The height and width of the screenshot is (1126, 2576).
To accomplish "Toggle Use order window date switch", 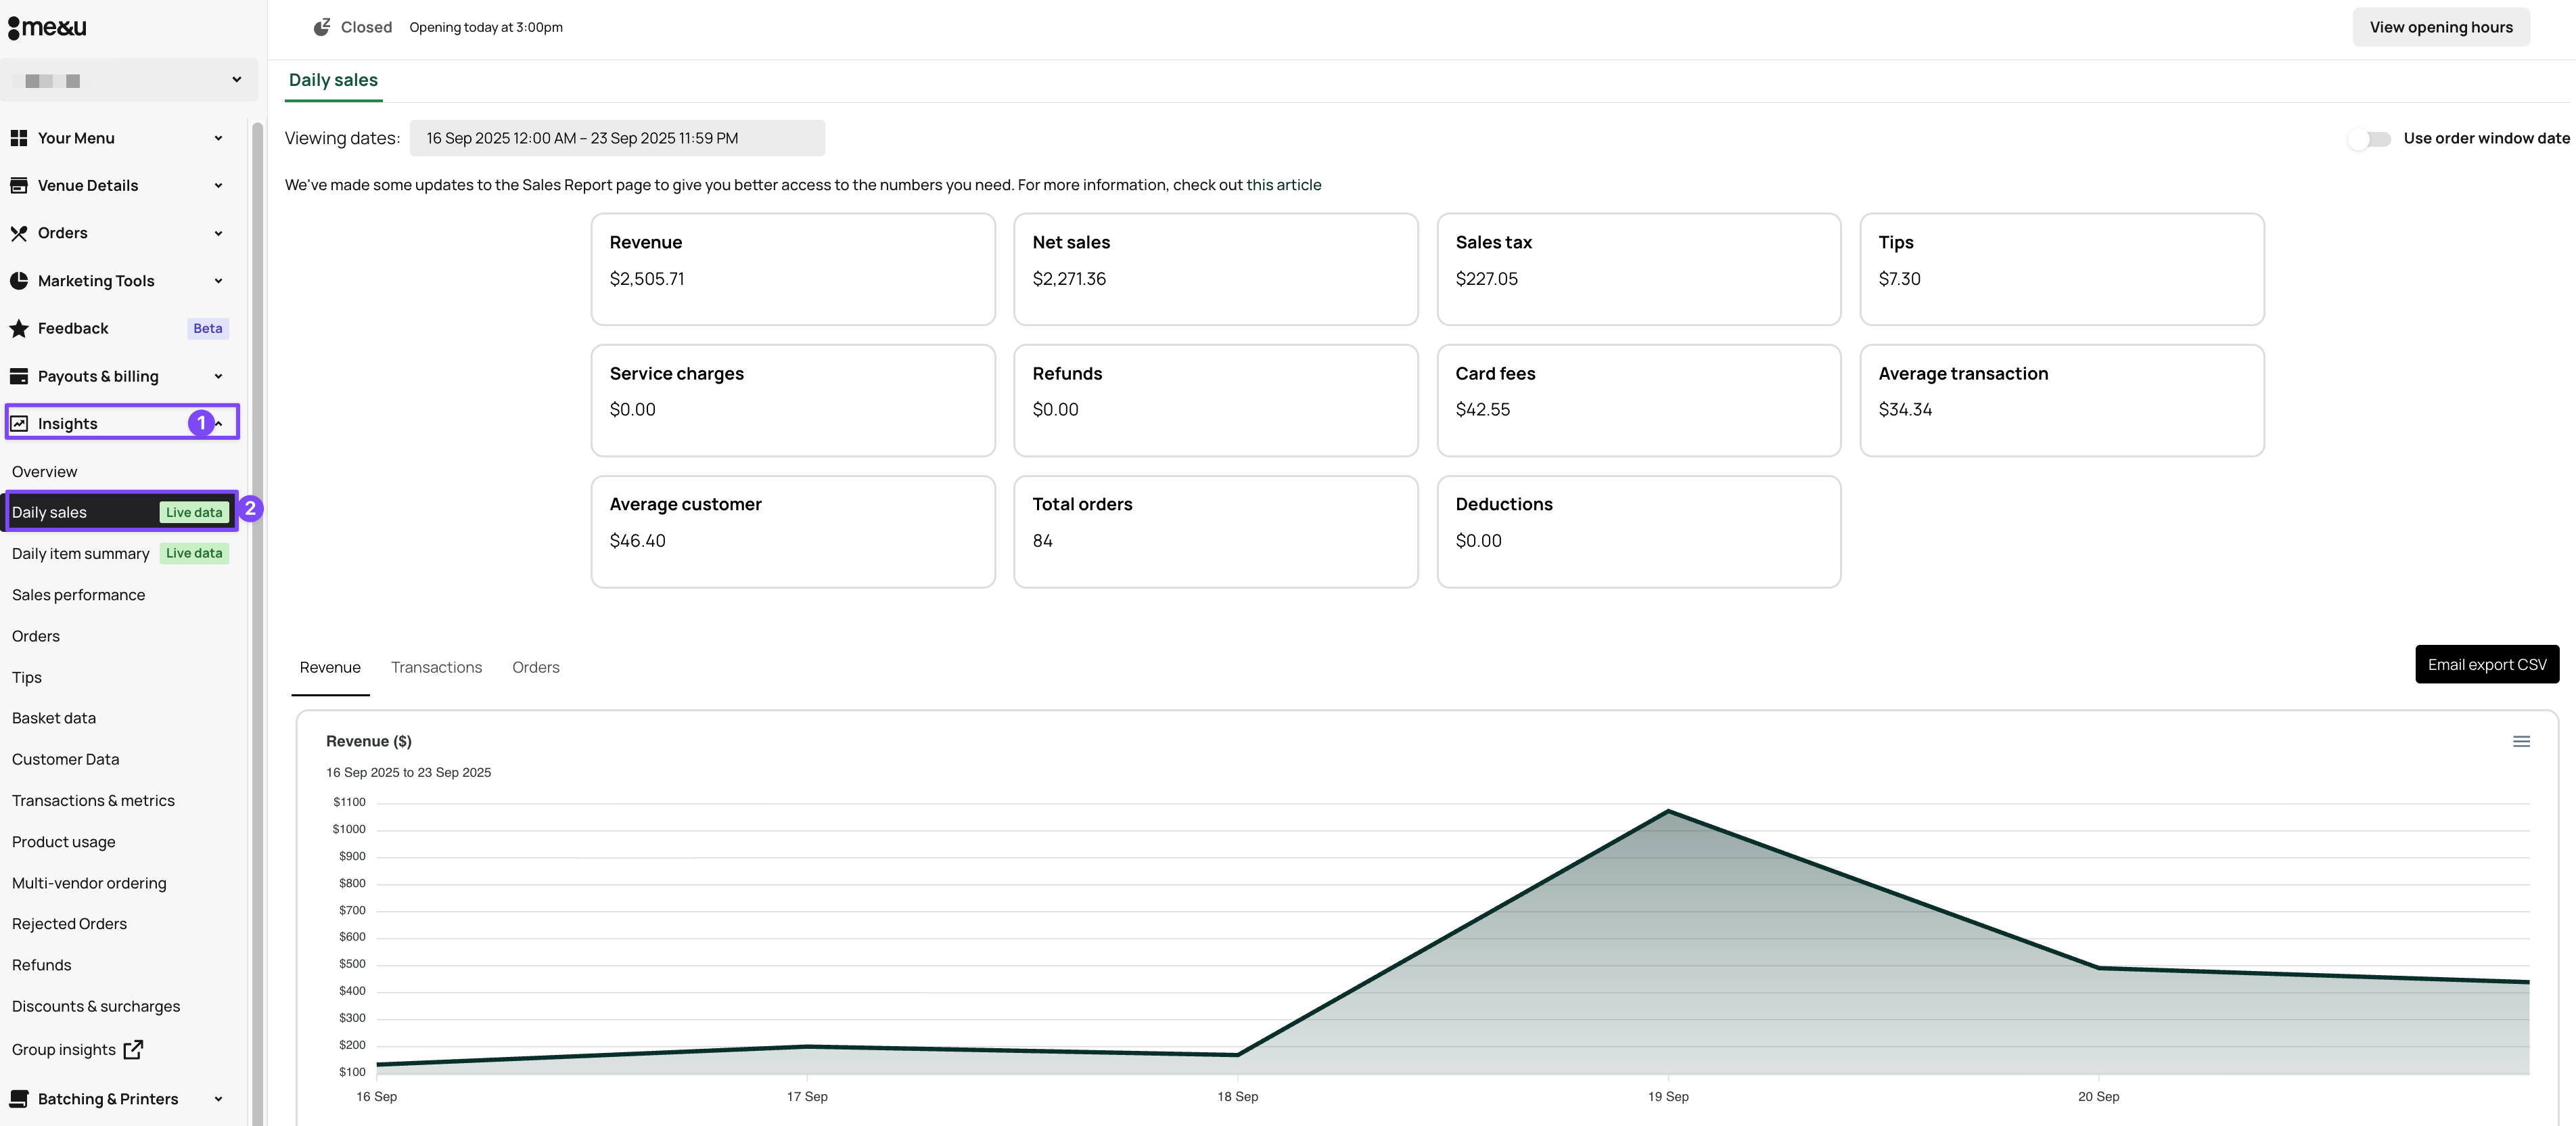I will click(2369, 139).
